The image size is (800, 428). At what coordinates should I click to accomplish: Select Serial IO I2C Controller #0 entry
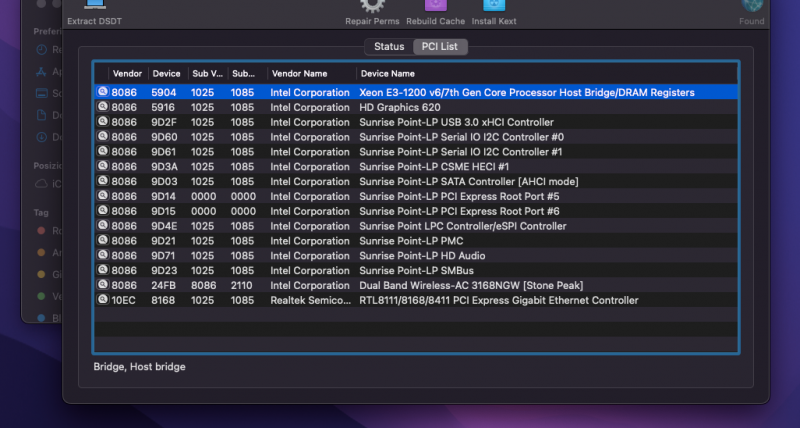point(461,137)
